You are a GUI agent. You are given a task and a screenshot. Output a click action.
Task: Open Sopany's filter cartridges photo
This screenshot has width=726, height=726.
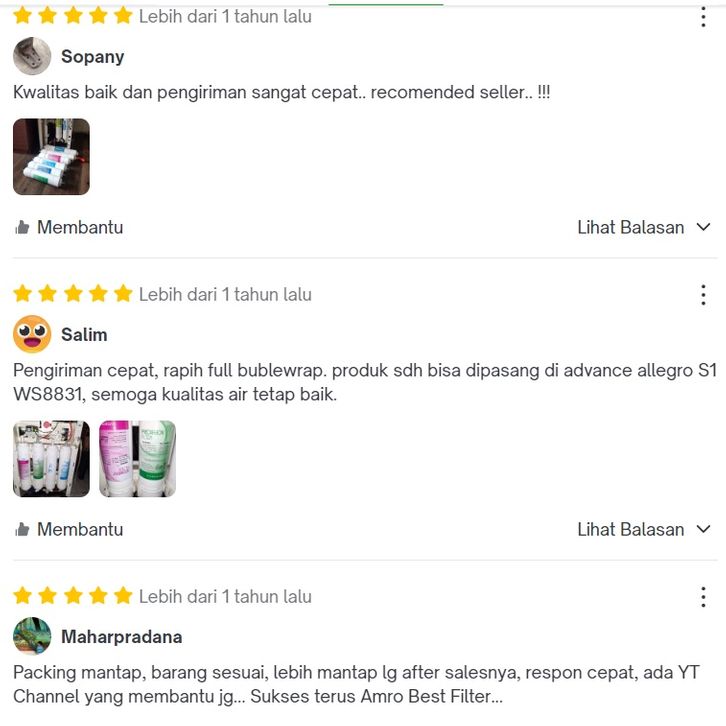tap(51, 156)
